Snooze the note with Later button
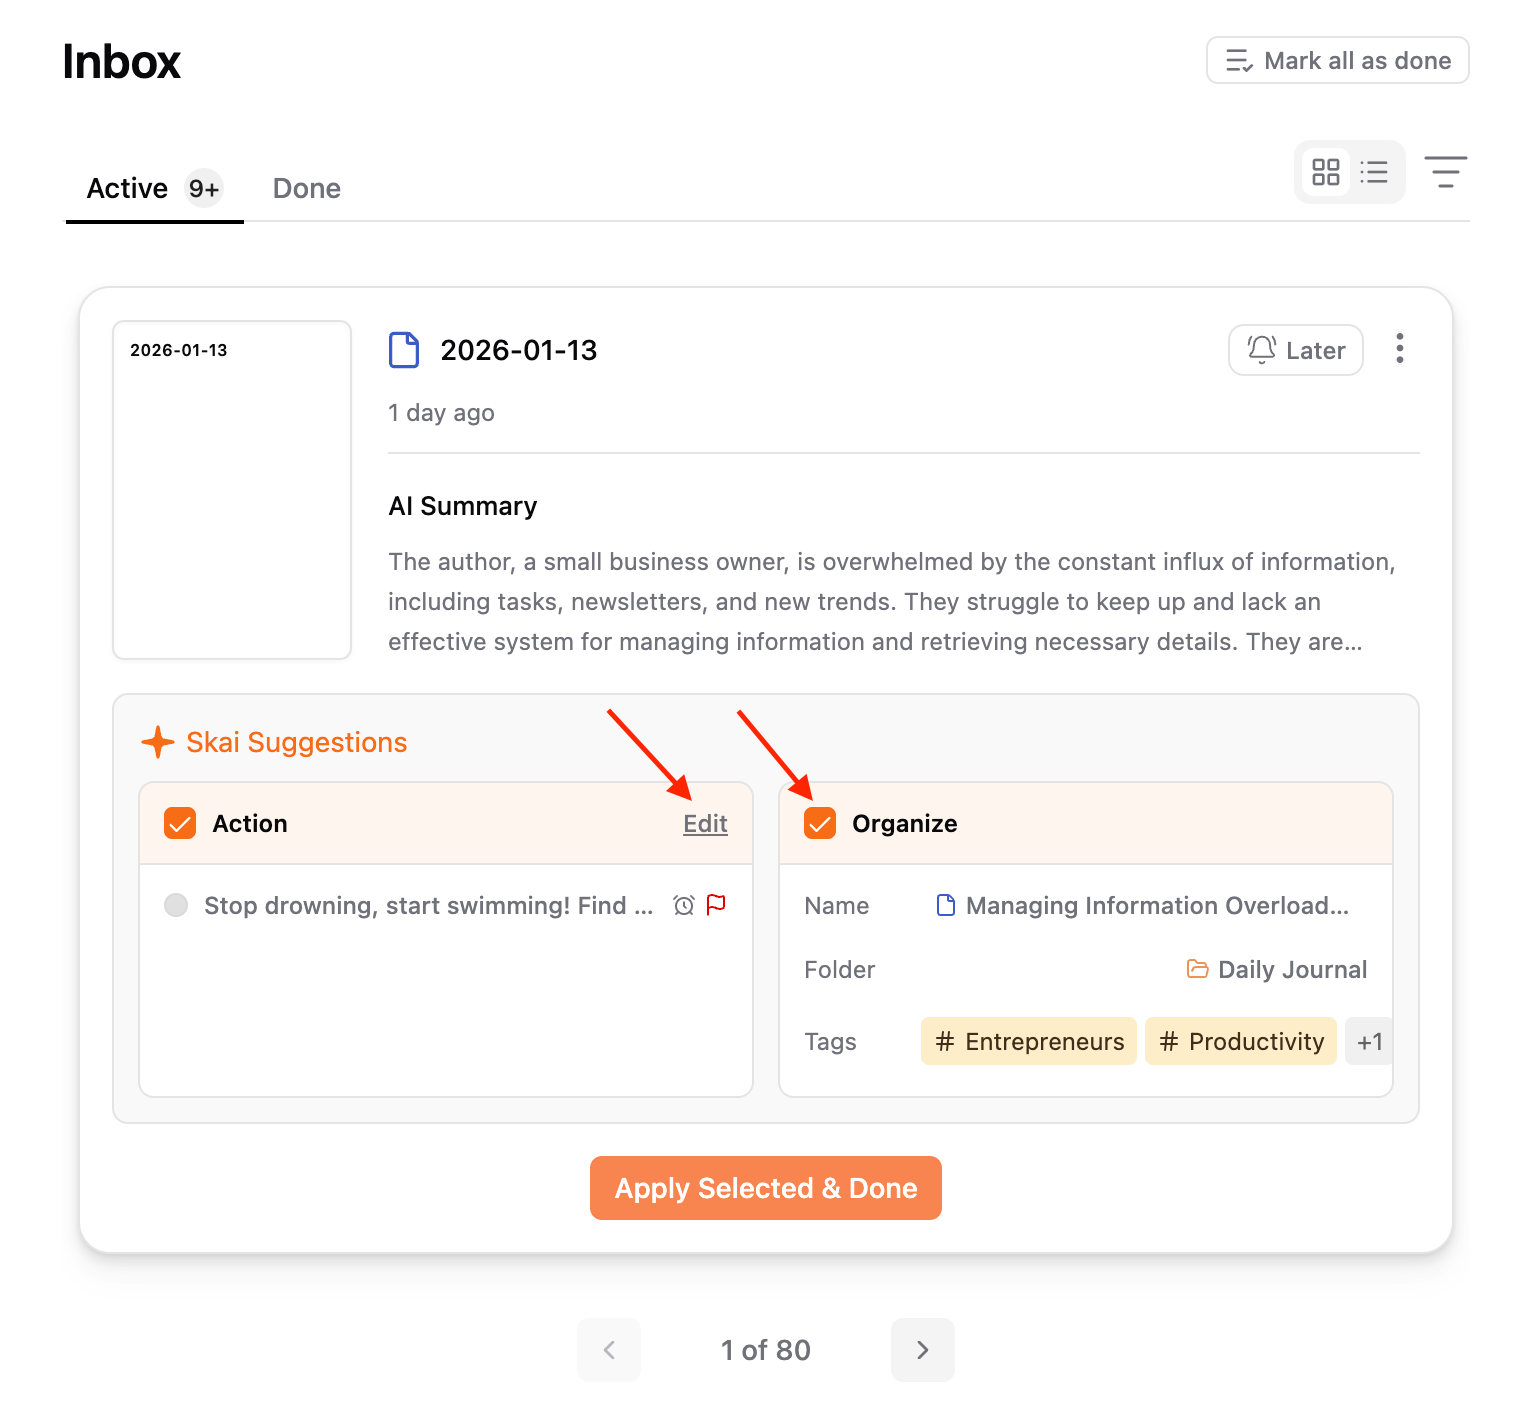1526x1414 pixels. pos(1296,350)
